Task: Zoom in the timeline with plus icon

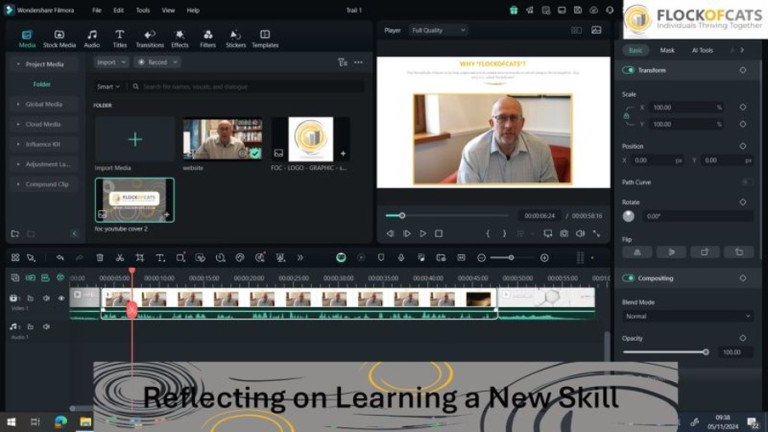Action: (x=544, y=258)
